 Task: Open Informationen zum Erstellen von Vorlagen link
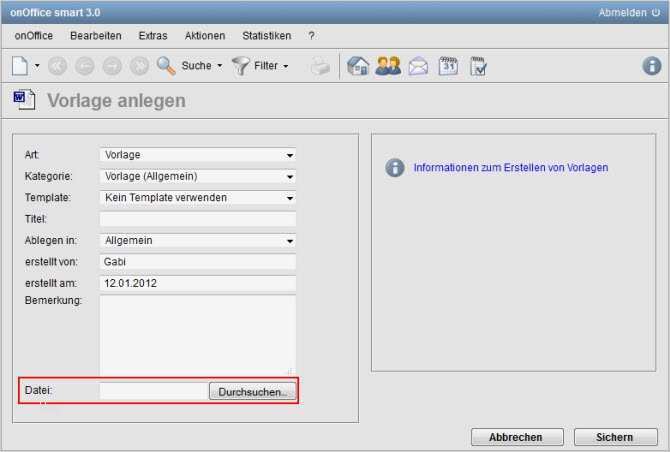pyautogui.click(x=511, y=167)
